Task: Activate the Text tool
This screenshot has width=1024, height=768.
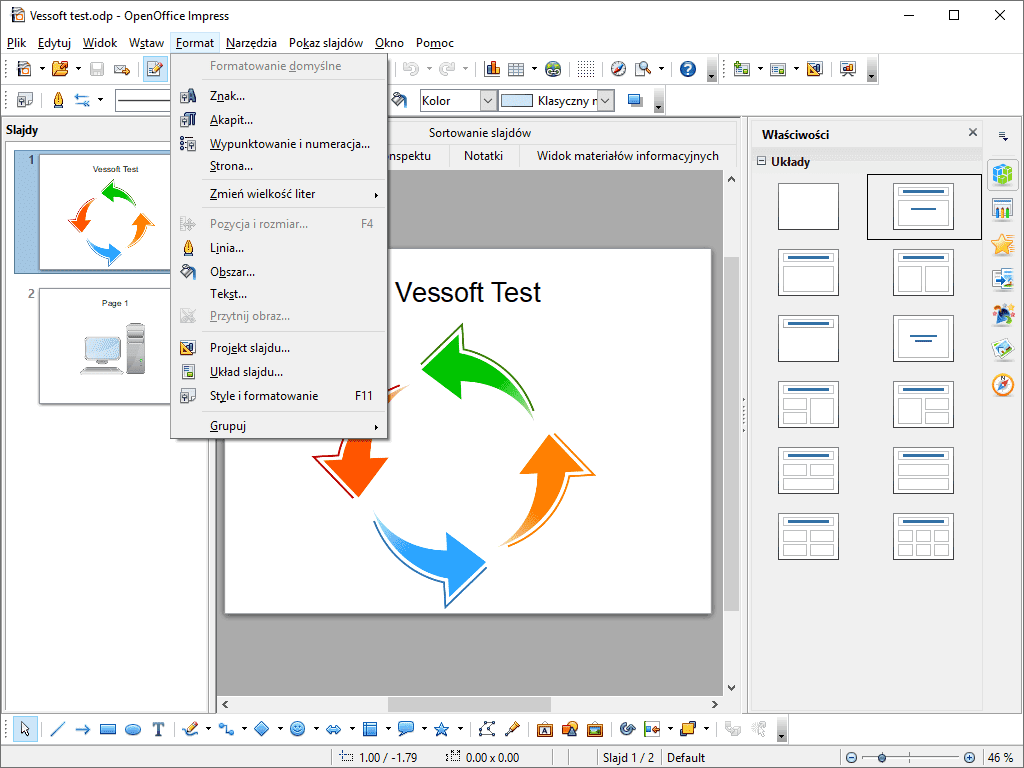Action: coord(158,729)
